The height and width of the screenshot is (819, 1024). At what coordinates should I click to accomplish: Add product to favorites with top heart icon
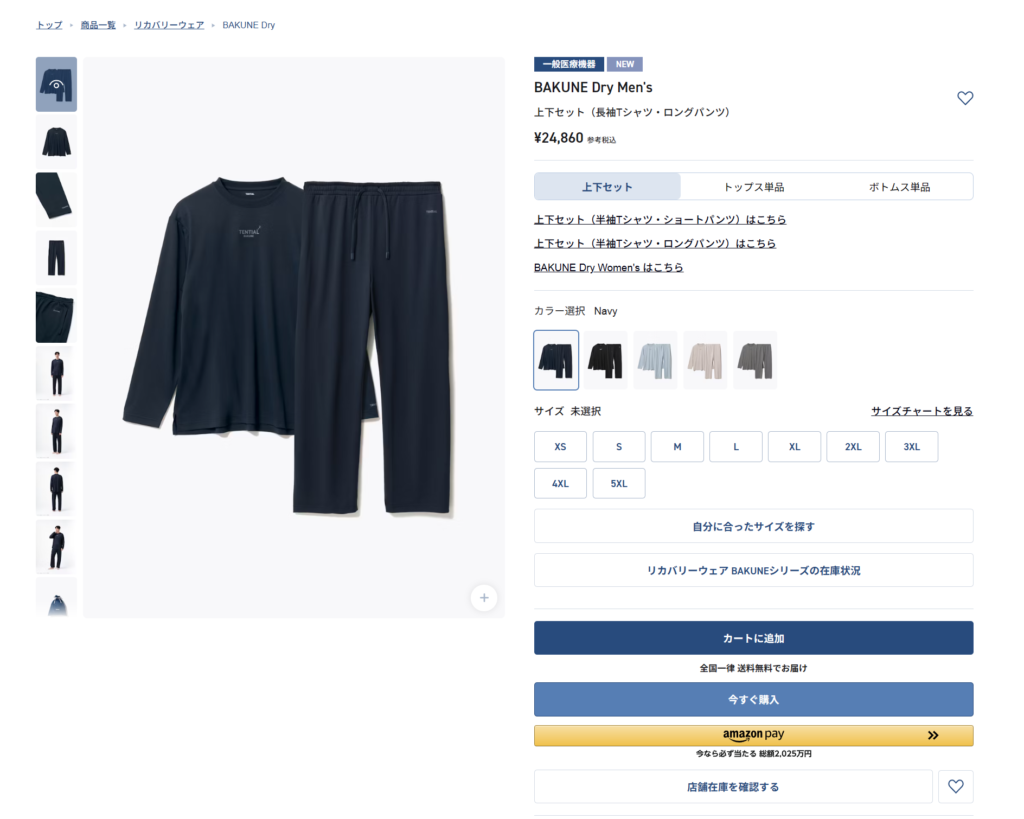point(965,98)
